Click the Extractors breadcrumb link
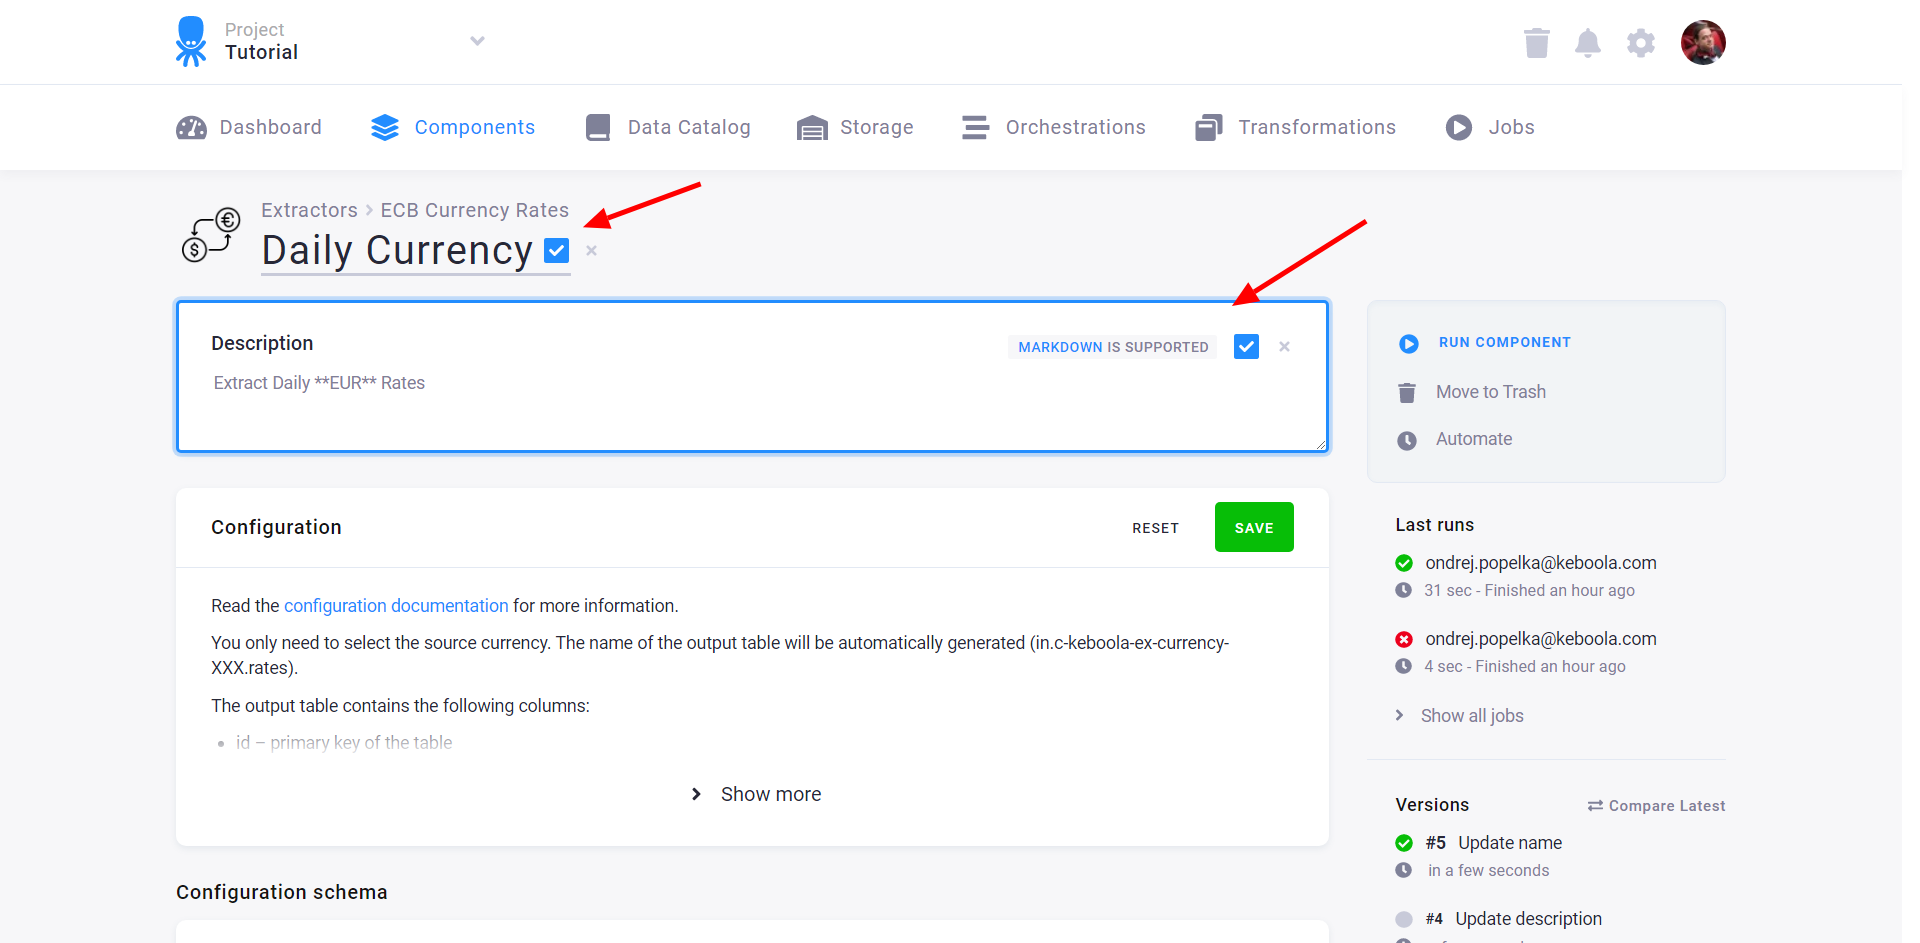The width and height of the screenshot is (1920, 943). 309,210
